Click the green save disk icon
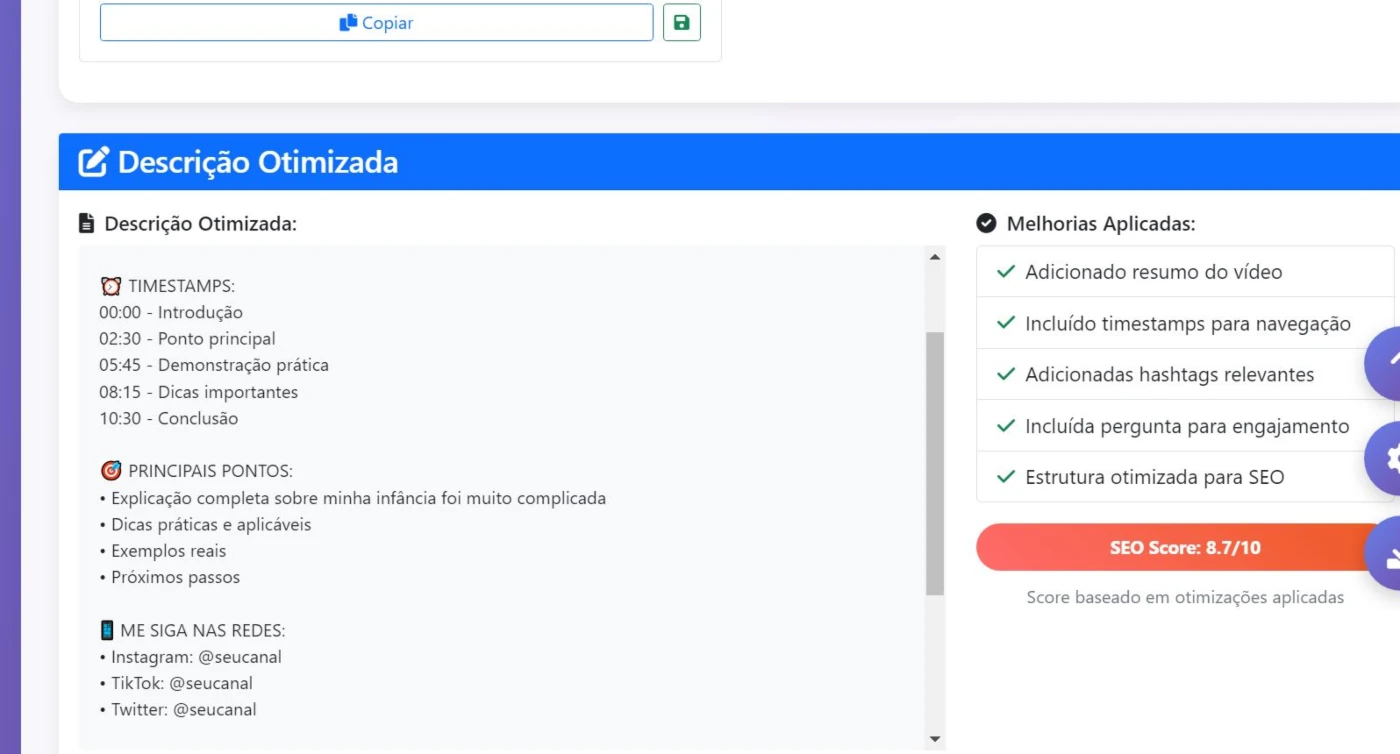The image size is (1400, 754). click(x=682, y=22)
